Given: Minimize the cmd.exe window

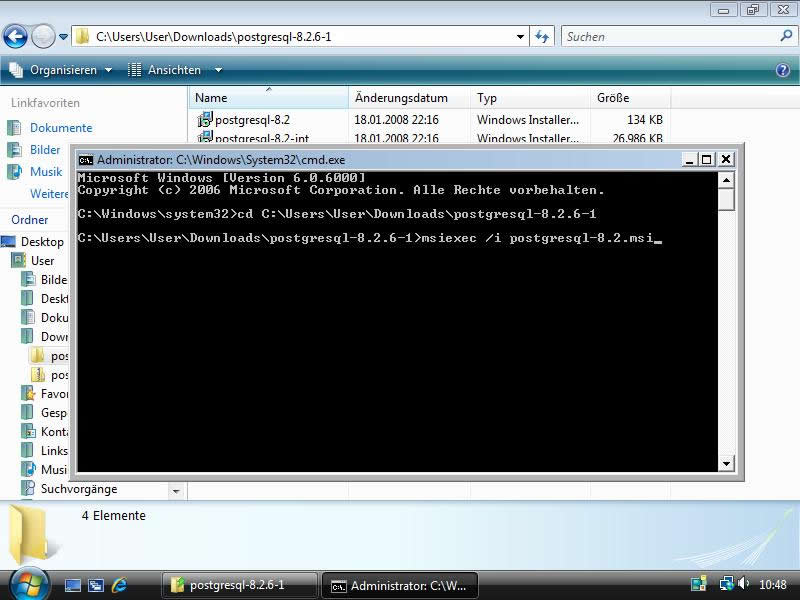Looking at the screenshot, I should pyautogui.click(x=689, y=160).
